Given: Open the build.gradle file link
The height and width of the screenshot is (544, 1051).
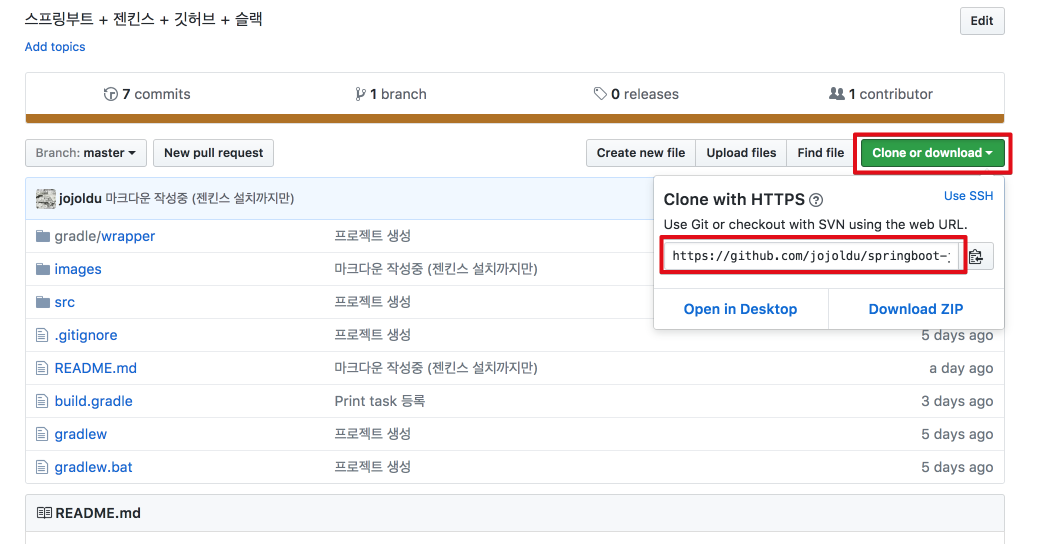Looking at the screenshot, I should coord(94,401).
